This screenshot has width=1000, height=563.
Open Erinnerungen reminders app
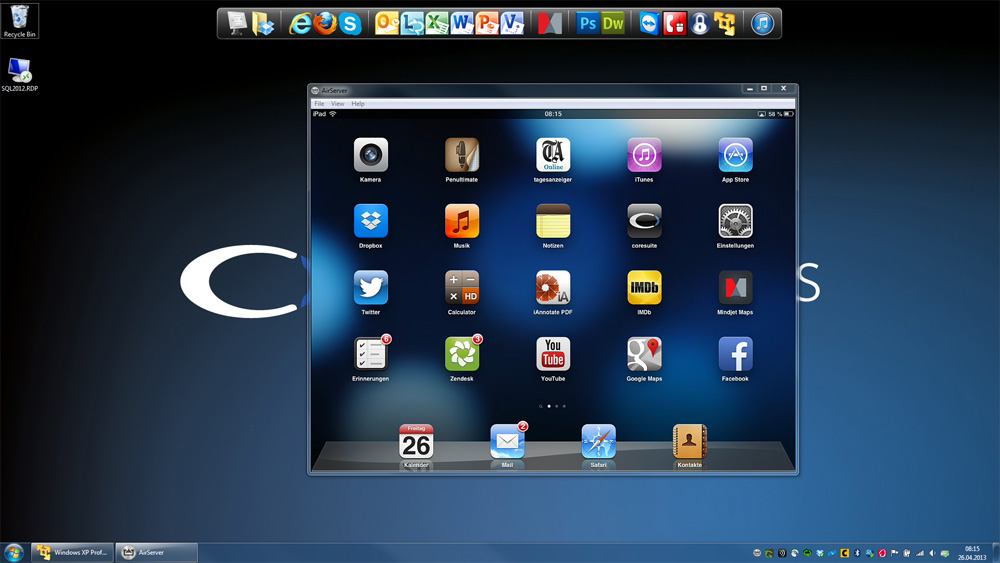(371, 354)
